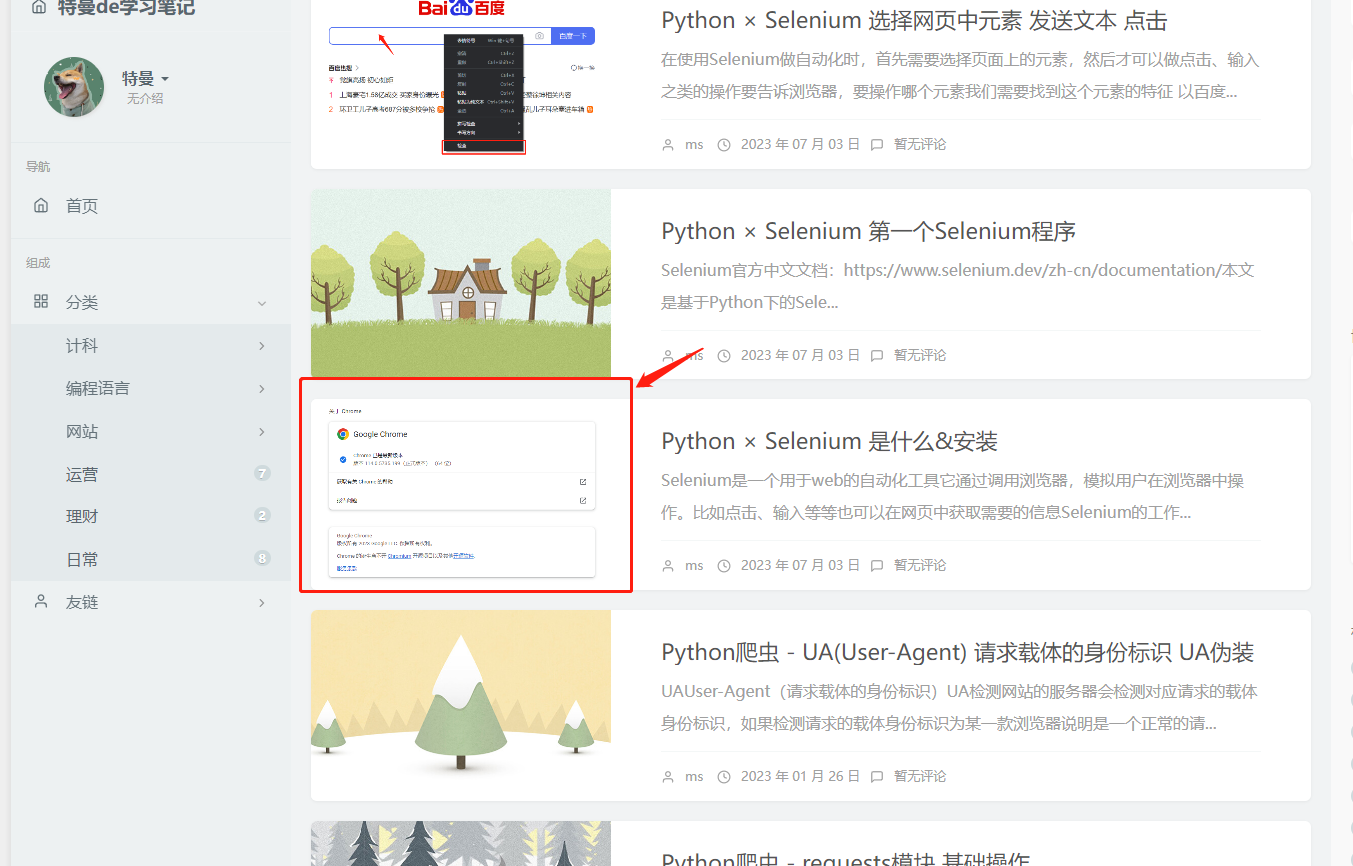The image size is (1353, 866).
Task: Open the home icon beside 首页
Action: tap(41, 206)
